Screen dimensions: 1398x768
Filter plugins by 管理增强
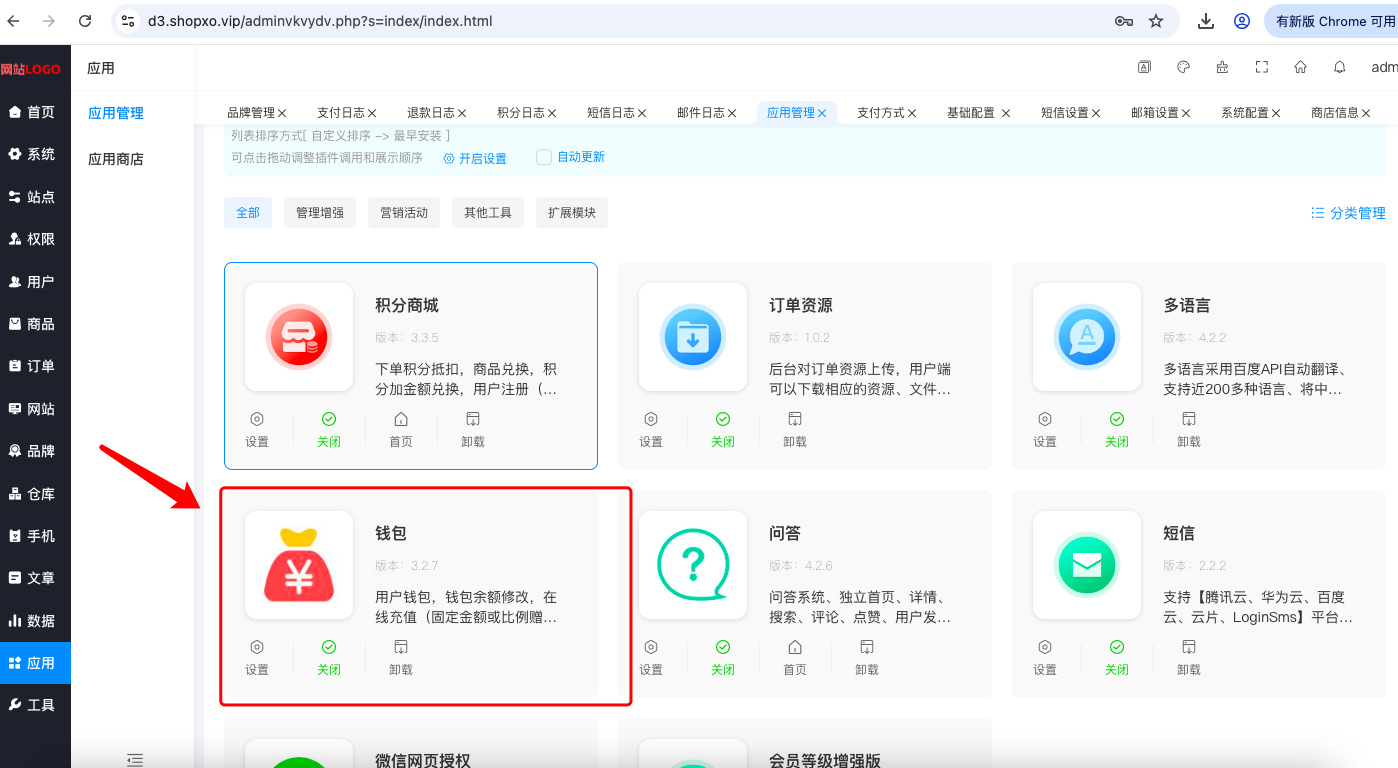pos(320,212)
